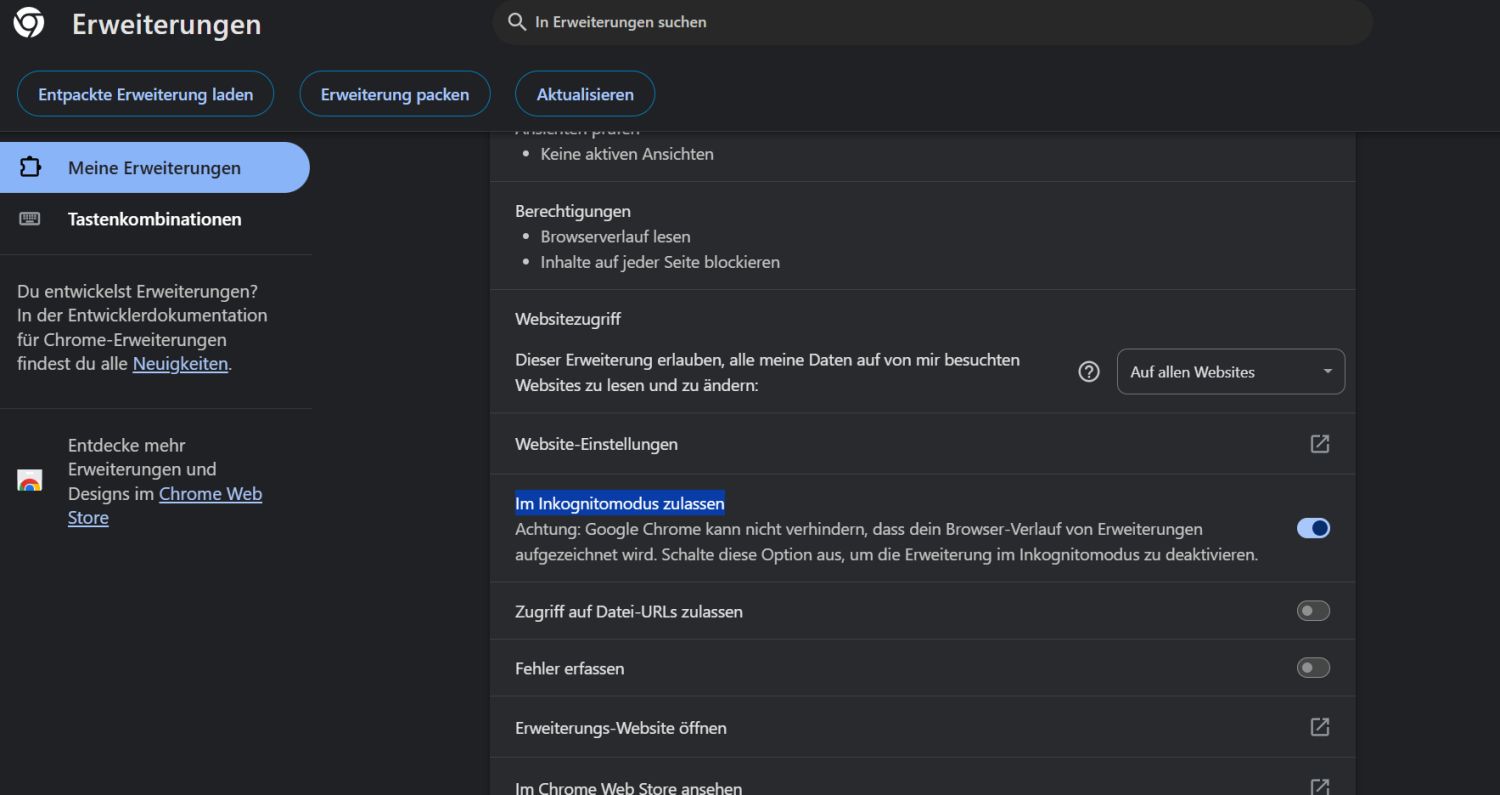Image resolution: width=1500 pixels, height=795 pixels.
Task: Click the search magnifier icon
Action: coord(517,22)
